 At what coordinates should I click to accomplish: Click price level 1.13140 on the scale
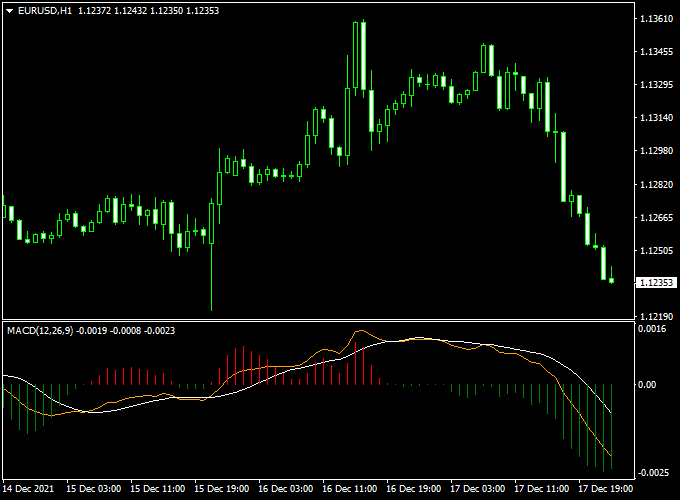657,118
